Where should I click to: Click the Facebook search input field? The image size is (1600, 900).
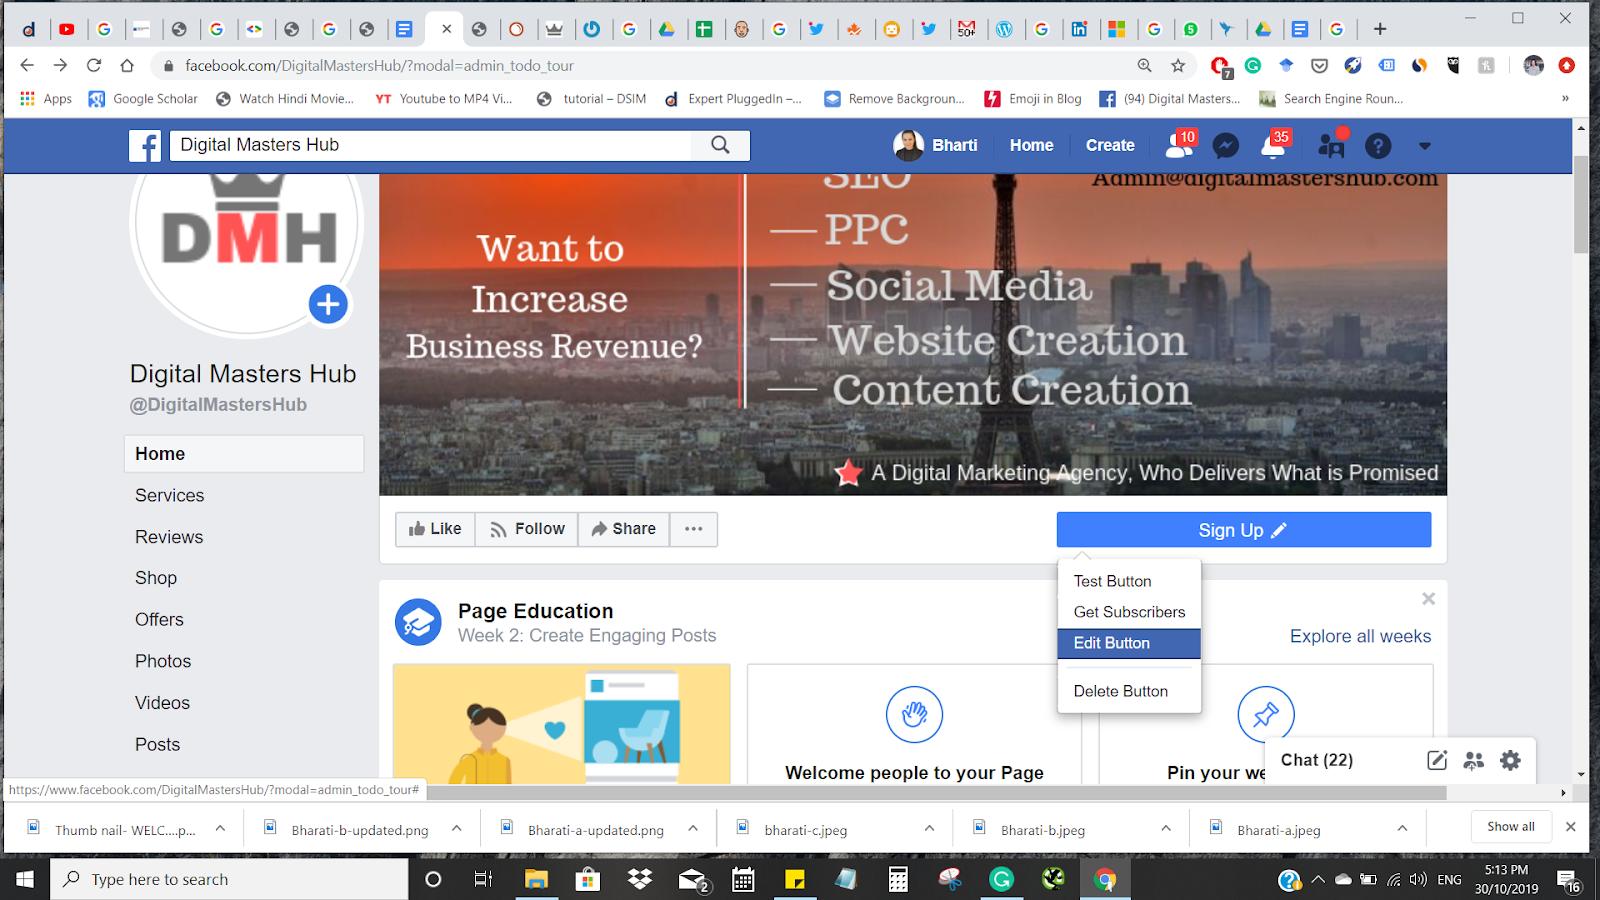tap(430, 145)
